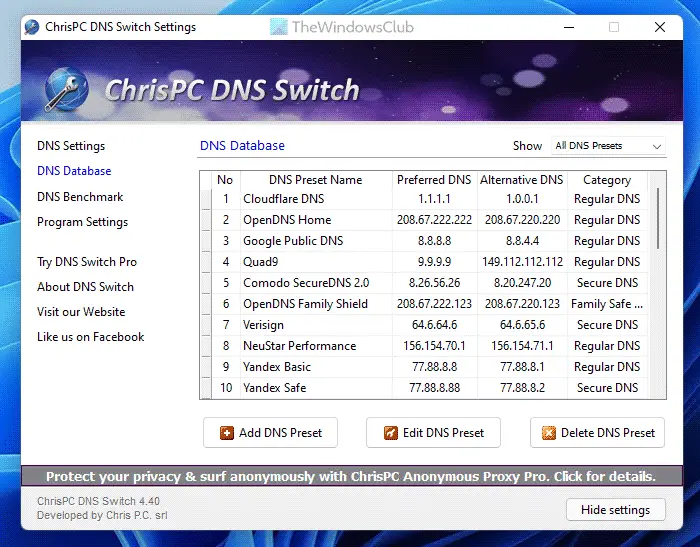700x547 pixels.
Task: Click the ChrisPC Anonymous Proxy Pro banner
Action: (x=352, y=476)
